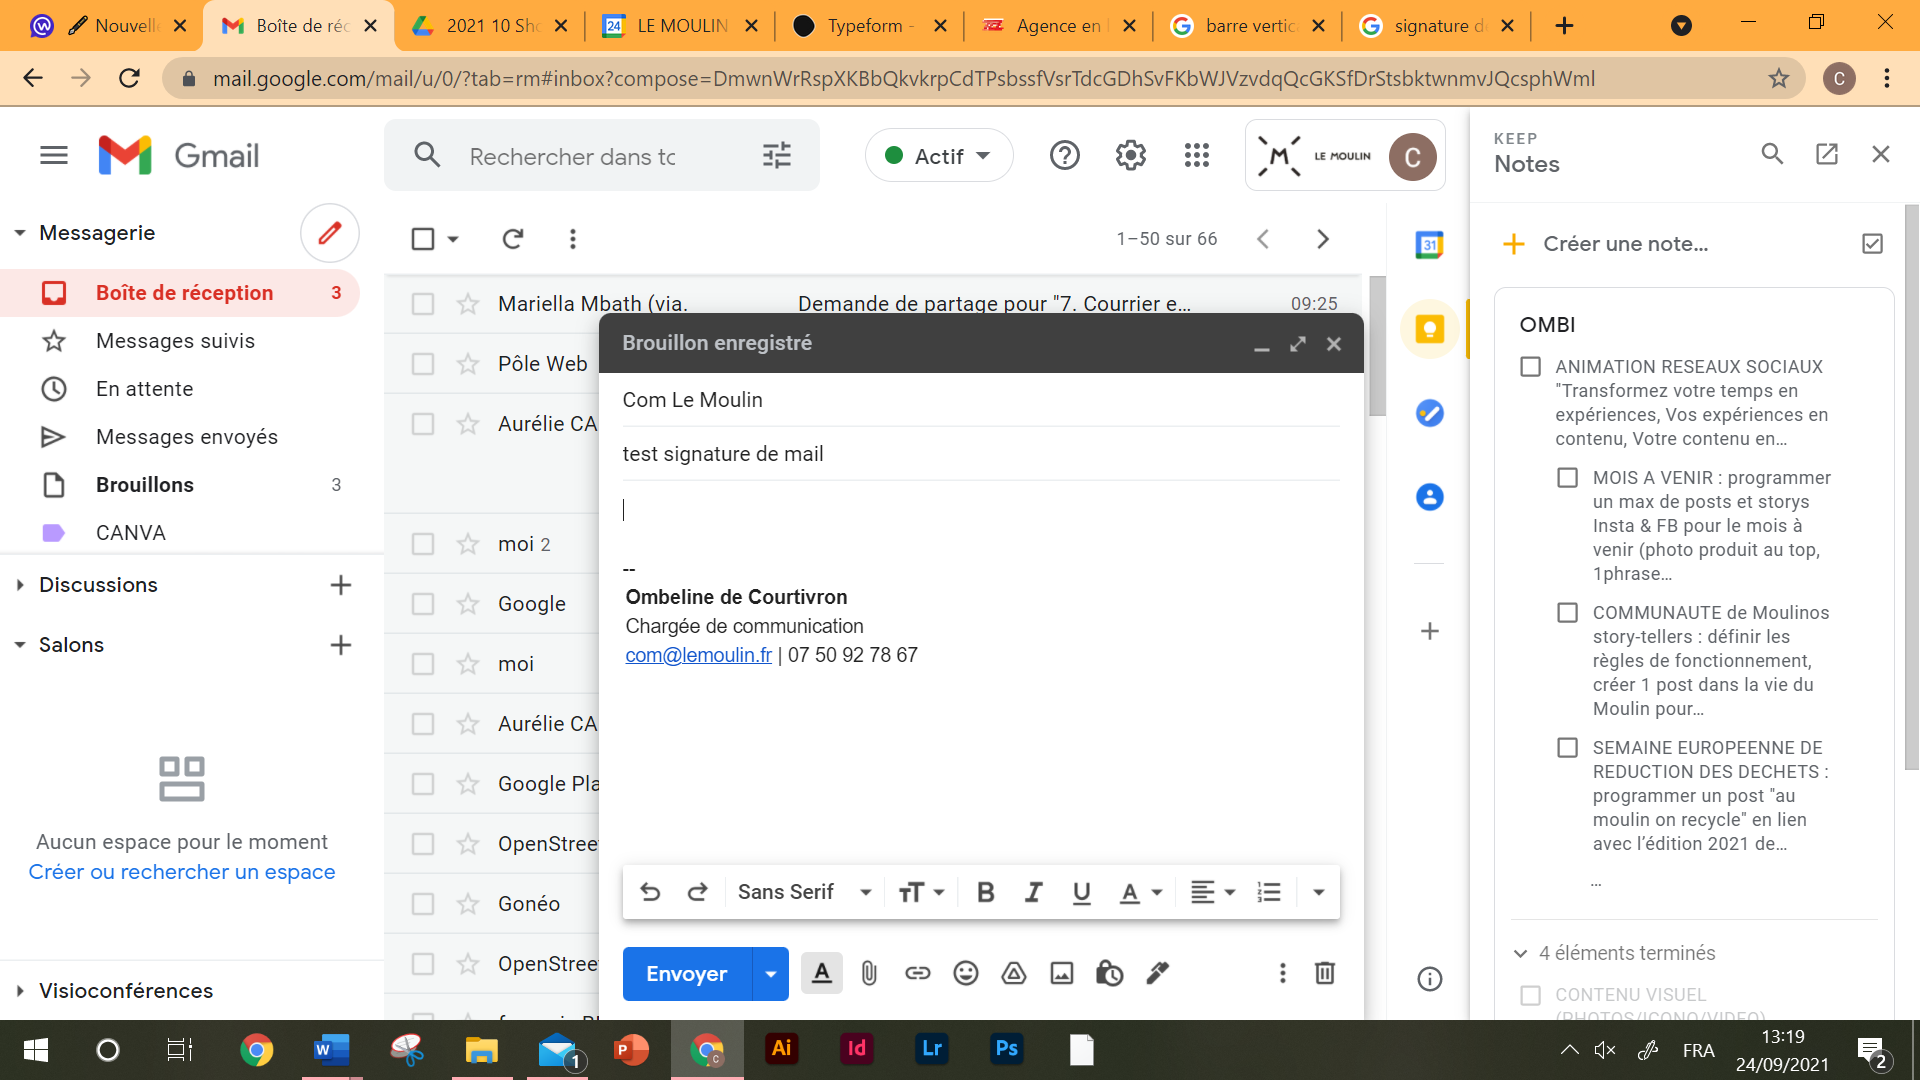
Task: Open Créer ou rechercher un espace link
Action: (x=182, y=872)
